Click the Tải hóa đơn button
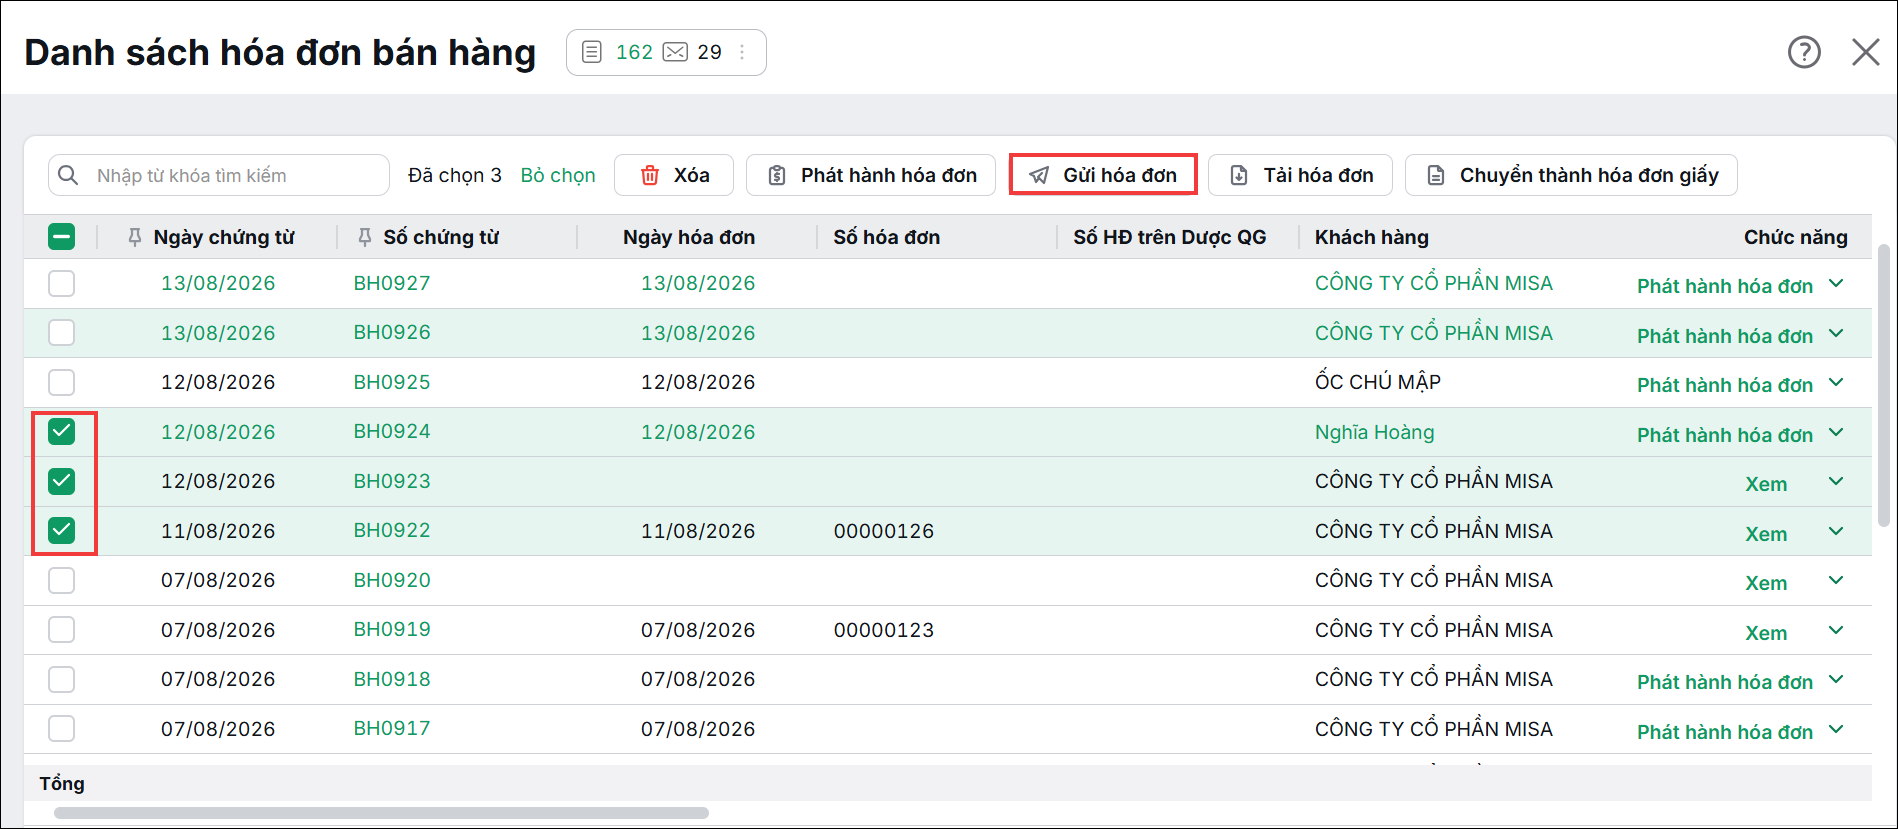This screenshot has height=829, width=1898. pyautogui.click(x=1301, y=175)
